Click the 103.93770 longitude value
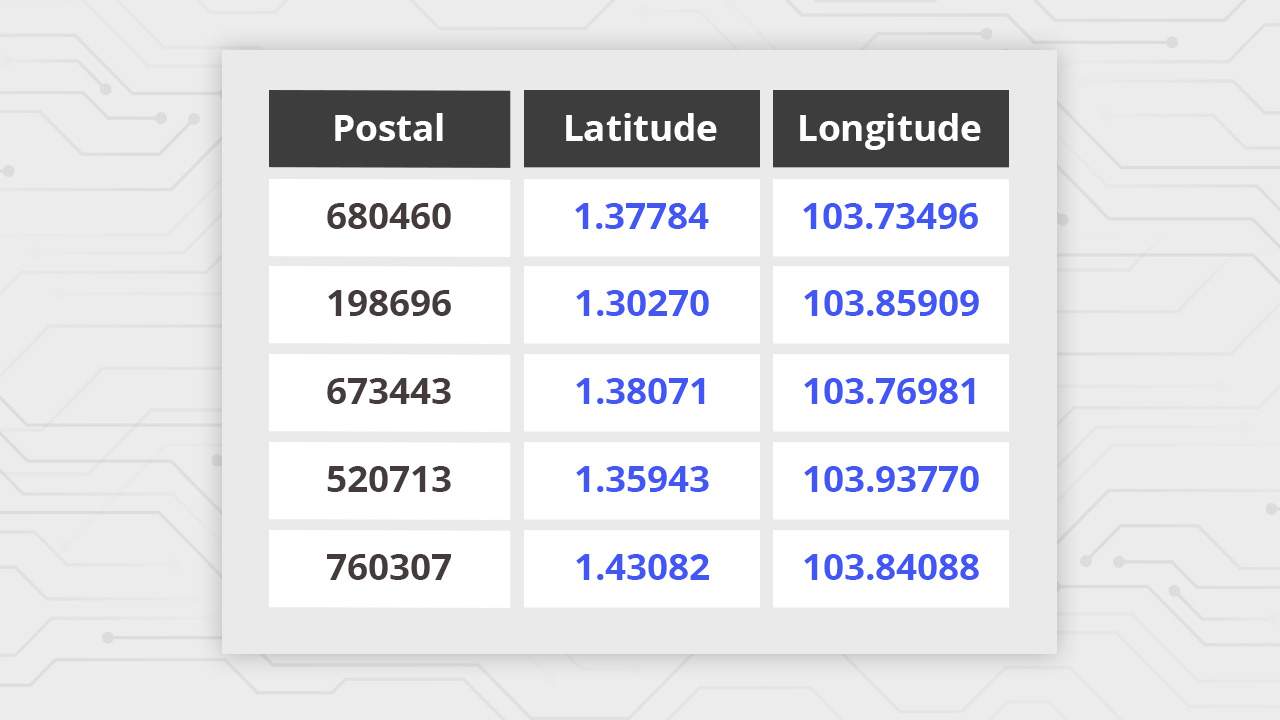This screenshot has width=1280, height=720. 890,480
